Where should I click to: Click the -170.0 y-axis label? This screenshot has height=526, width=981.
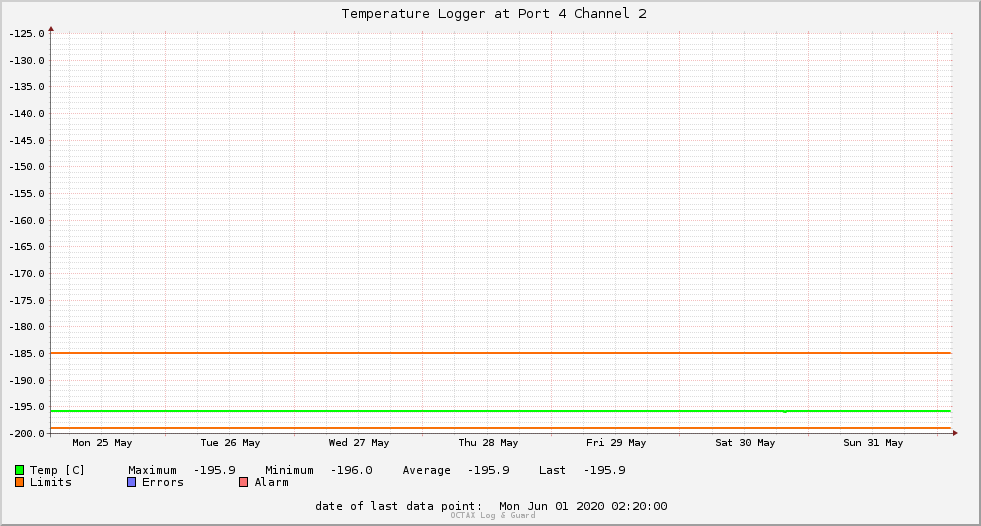click(x=27, y=274)
